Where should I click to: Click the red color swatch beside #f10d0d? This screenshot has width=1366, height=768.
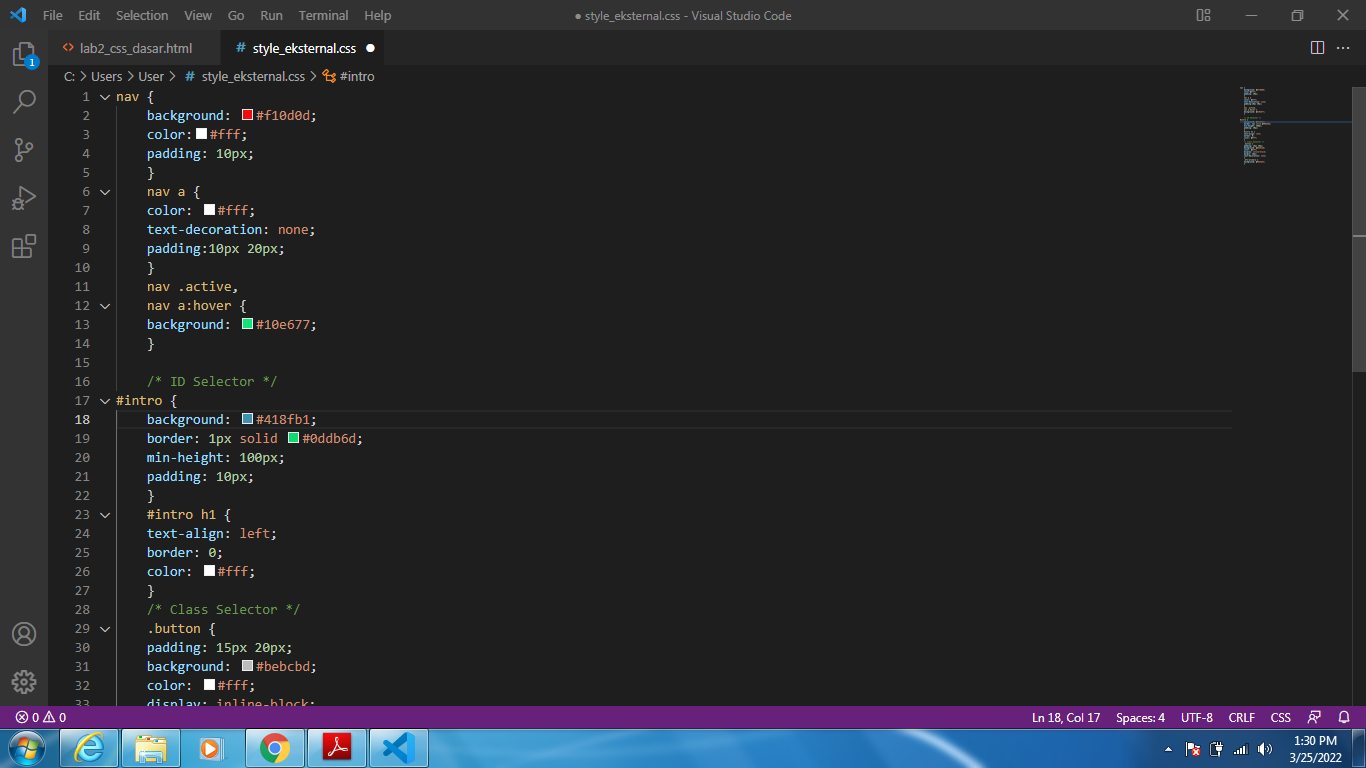(246, 114)
